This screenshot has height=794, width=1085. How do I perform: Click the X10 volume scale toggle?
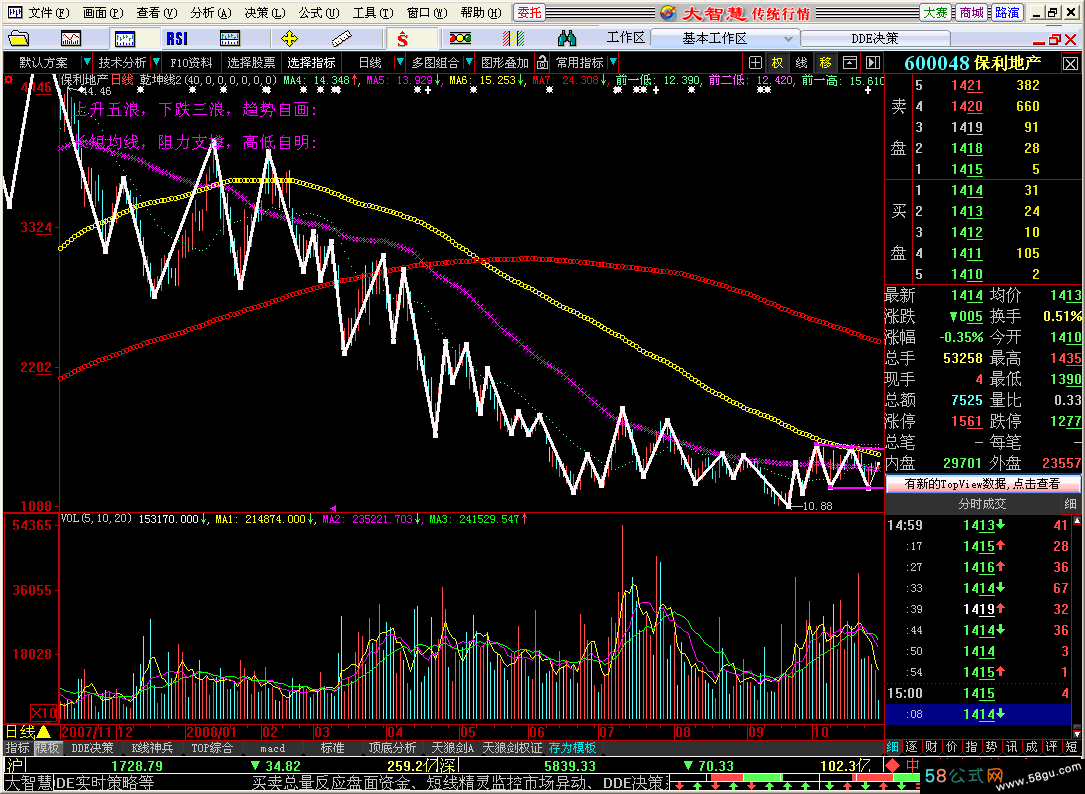pos(44,713)
